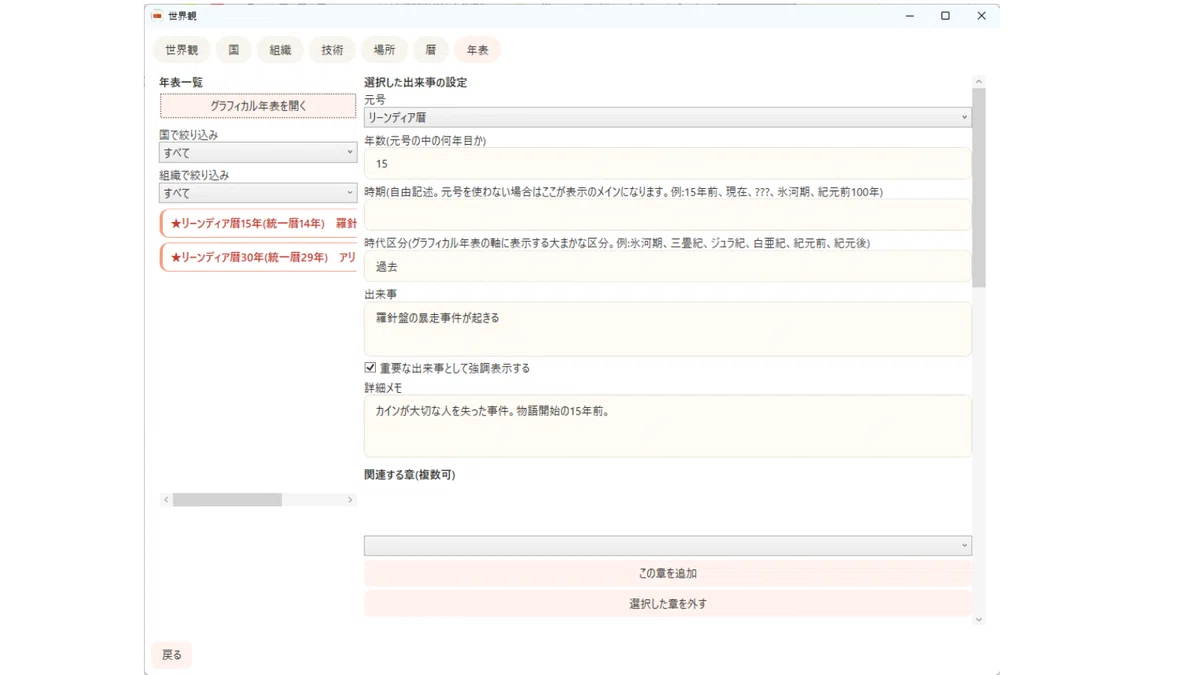Click the この章を追加 button
This screenshot has width=1200, height=675.
(x=668, y=574)
